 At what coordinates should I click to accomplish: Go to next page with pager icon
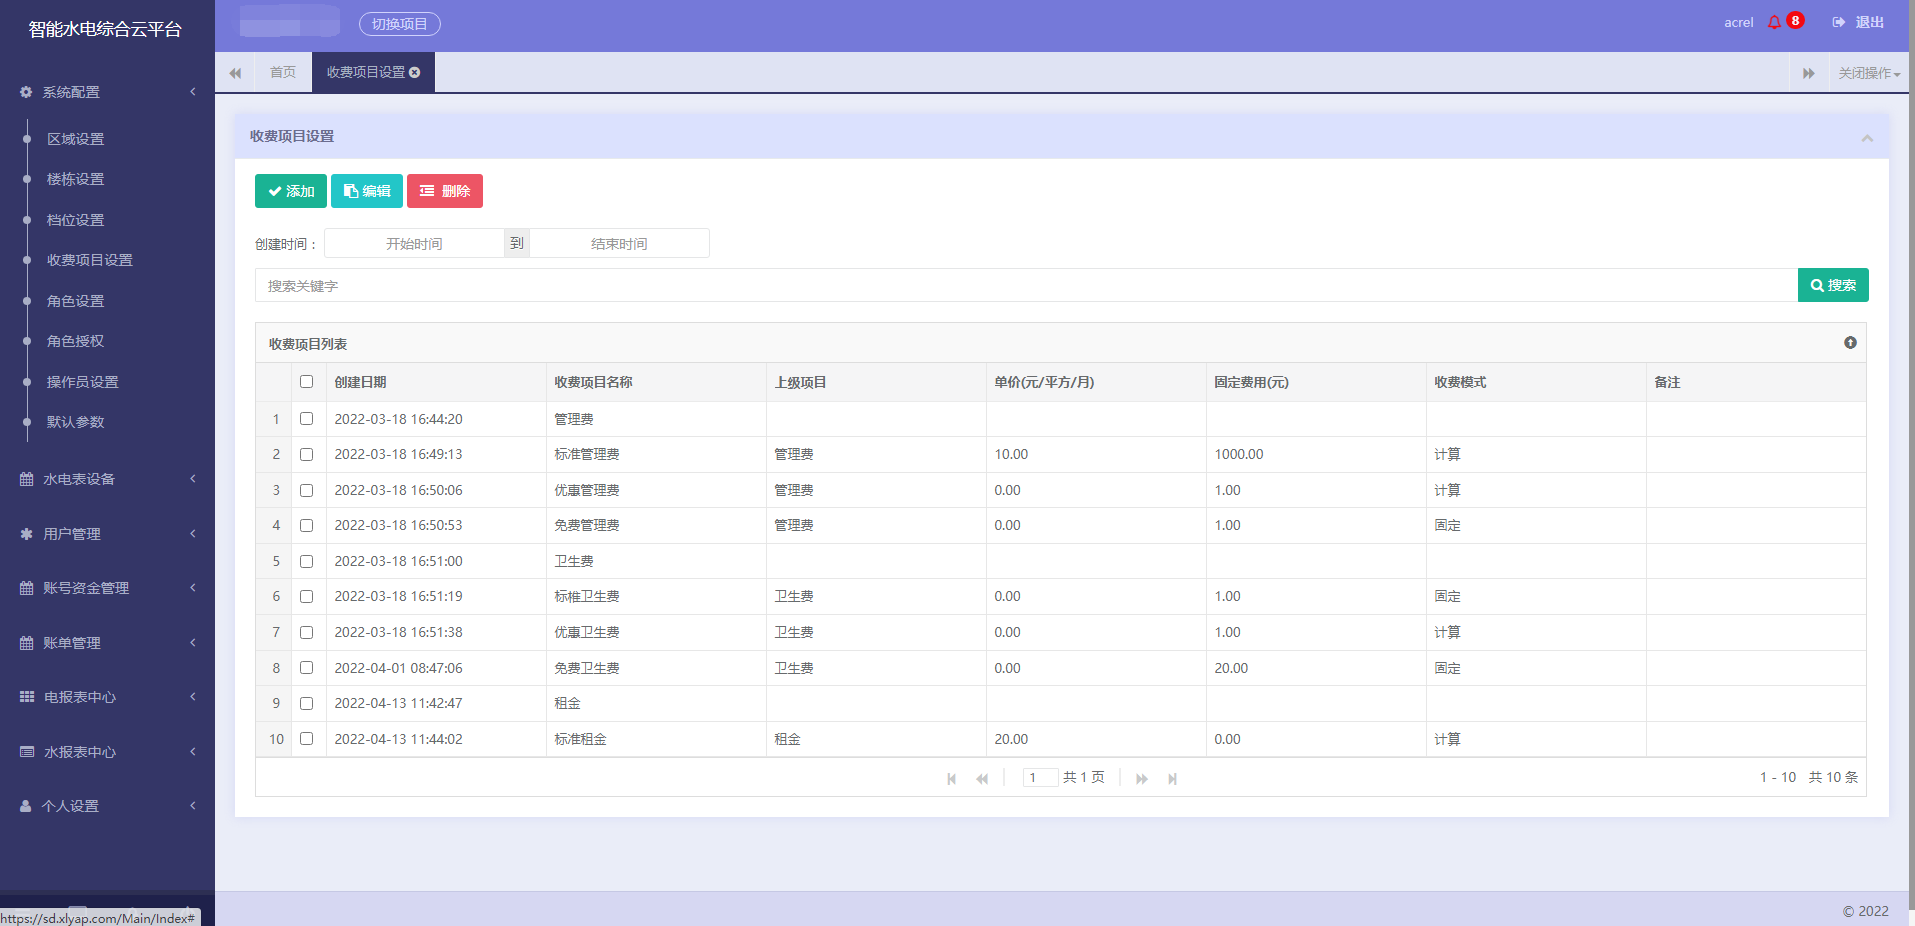[x=1142, y=779]
